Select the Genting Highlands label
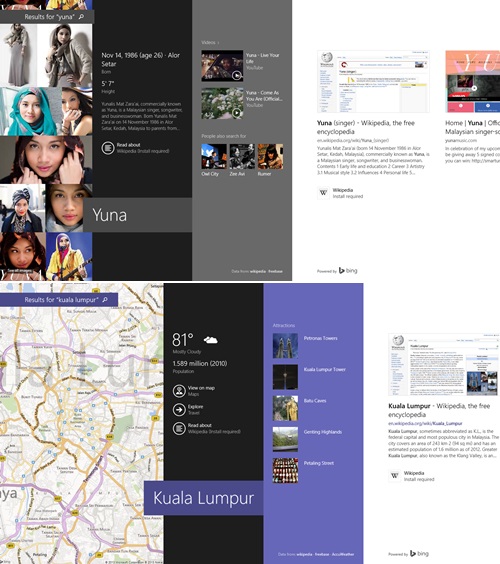Screen dimensions: 500x564 [323, 432]
